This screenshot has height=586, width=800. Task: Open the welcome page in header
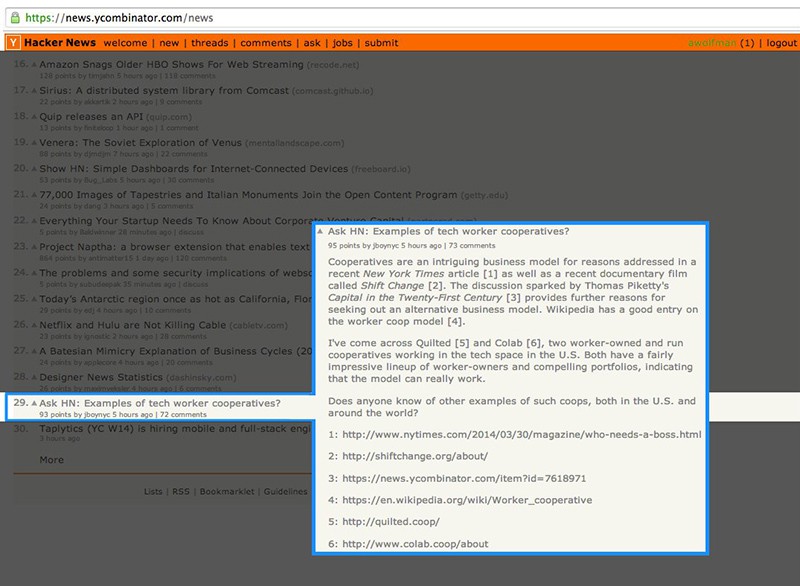[x=125, y=43]
